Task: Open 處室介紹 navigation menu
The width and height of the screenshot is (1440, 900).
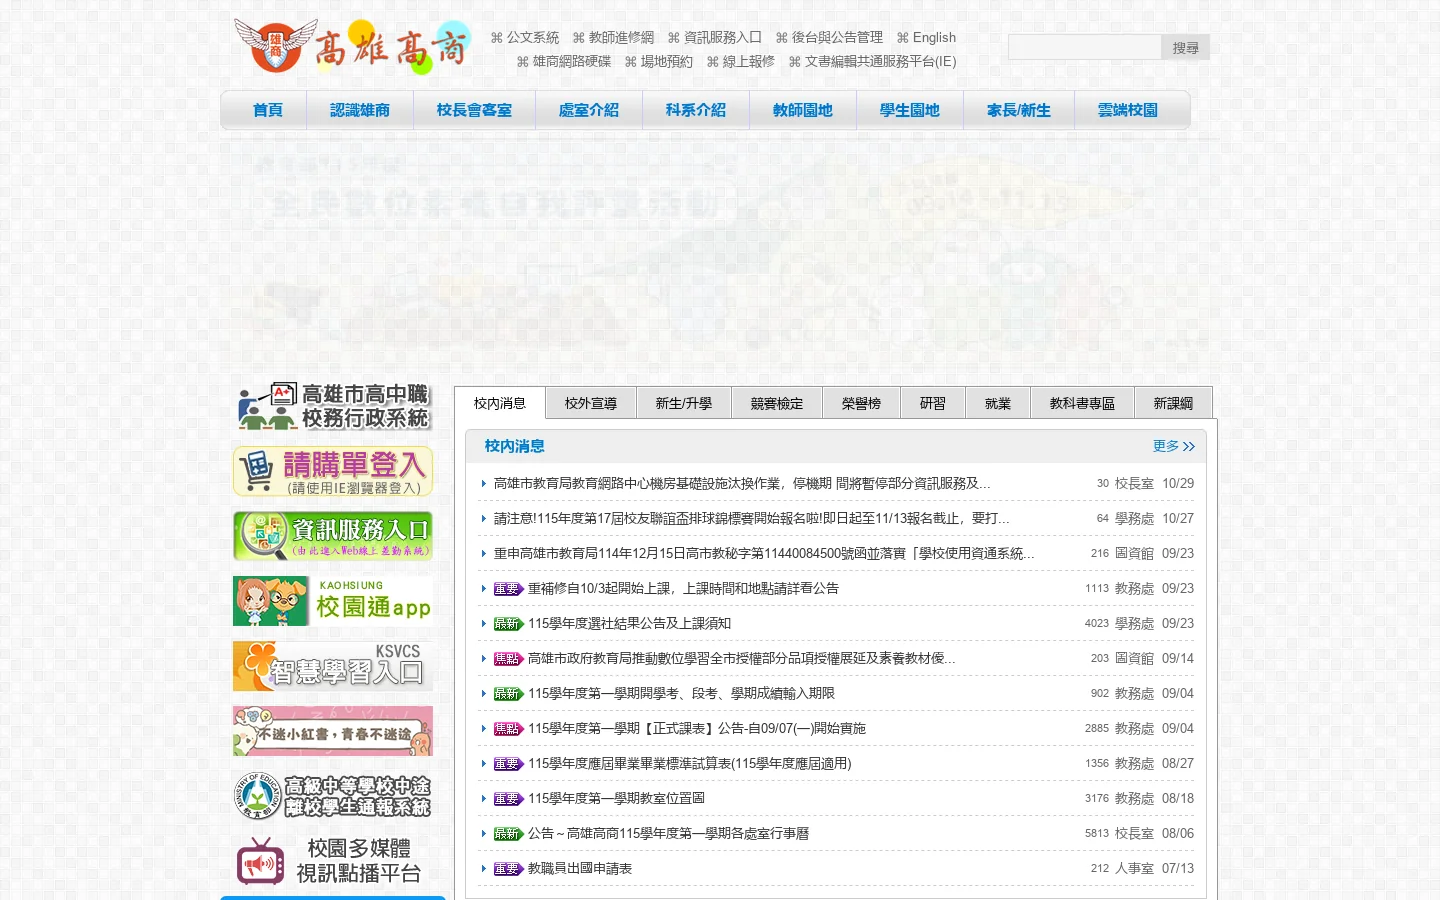Action: 589,110
